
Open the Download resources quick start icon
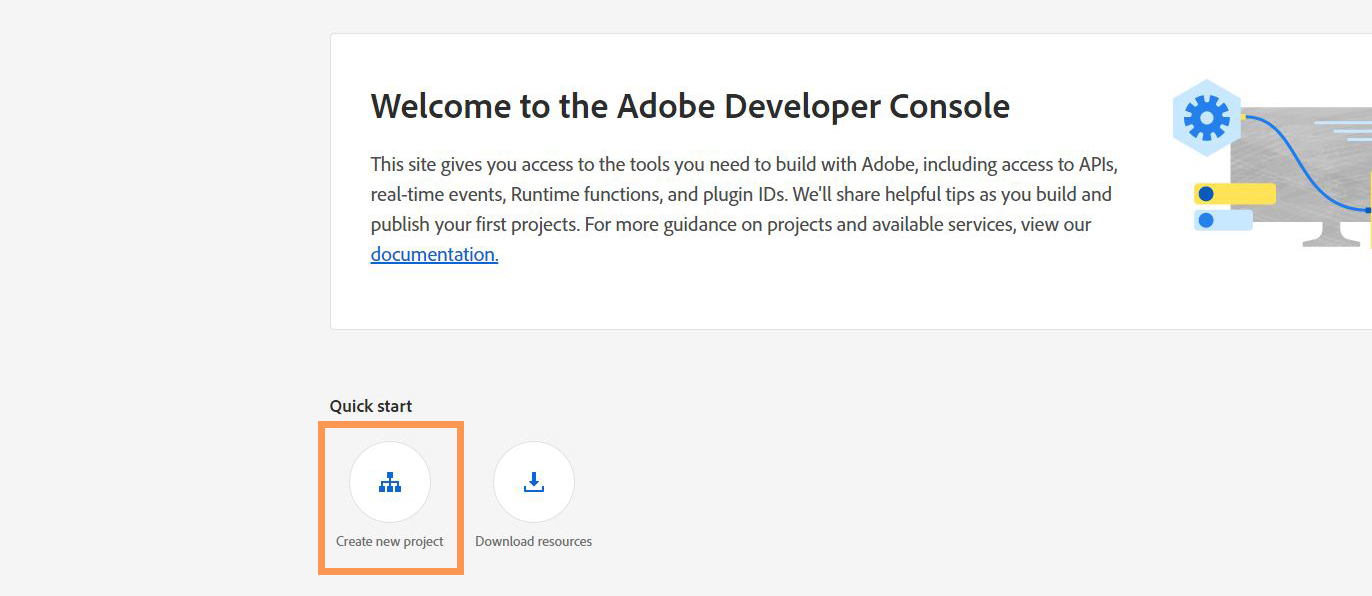pos(534,482)
